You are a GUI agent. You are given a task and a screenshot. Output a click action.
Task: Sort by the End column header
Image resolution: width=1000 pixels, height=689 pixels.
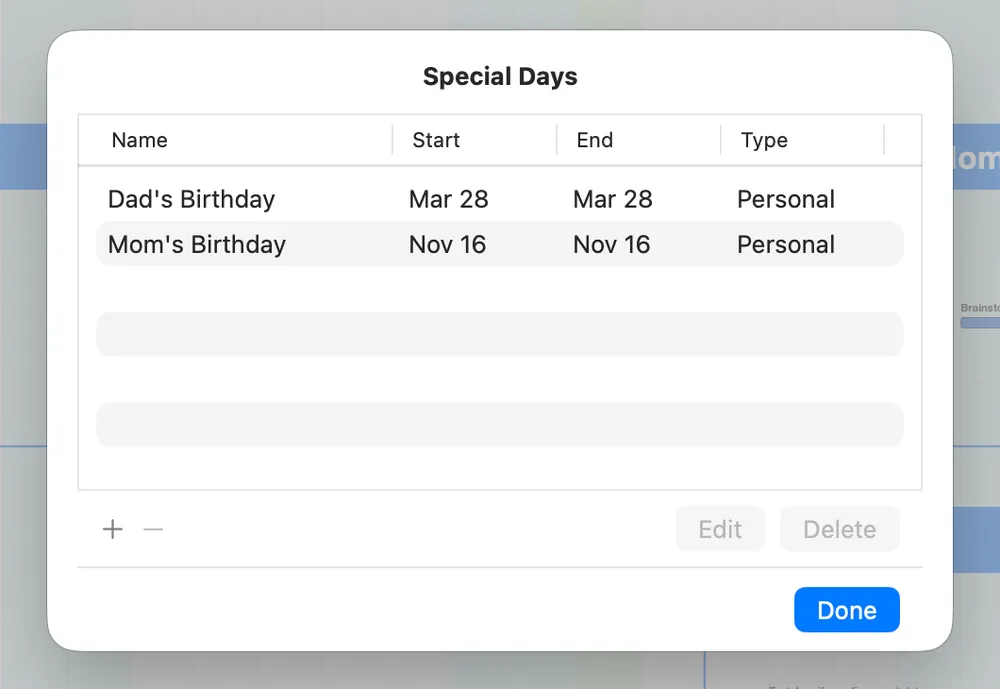(x=595, y=140)
